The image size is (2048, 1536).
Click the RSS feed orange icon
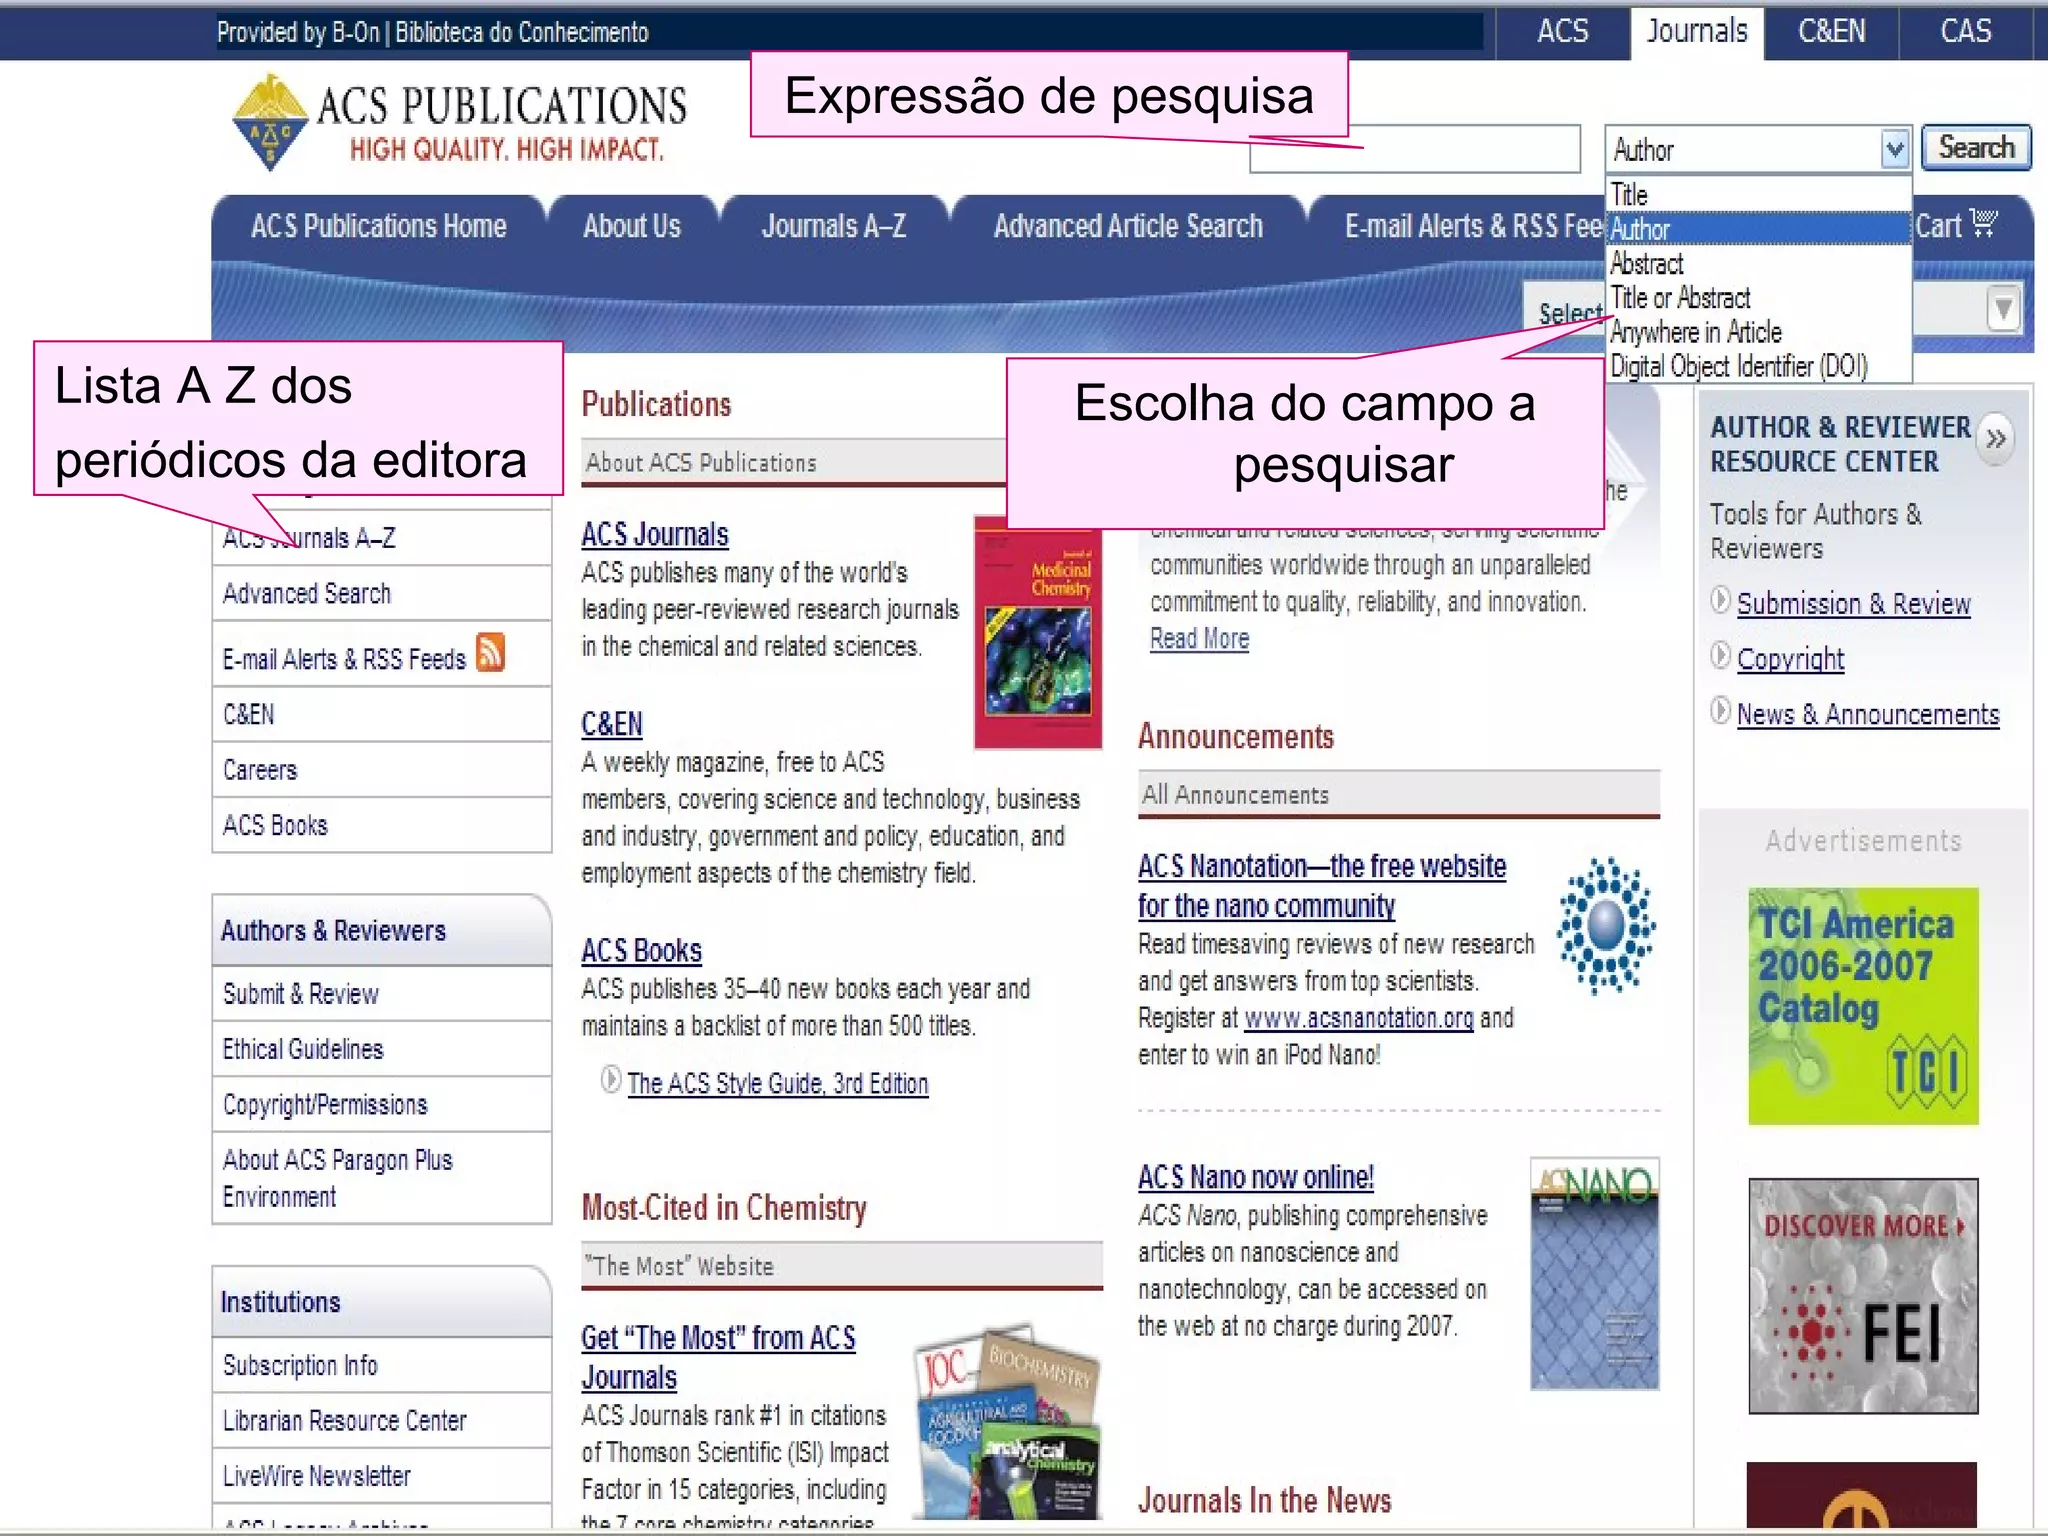[490, 653]
